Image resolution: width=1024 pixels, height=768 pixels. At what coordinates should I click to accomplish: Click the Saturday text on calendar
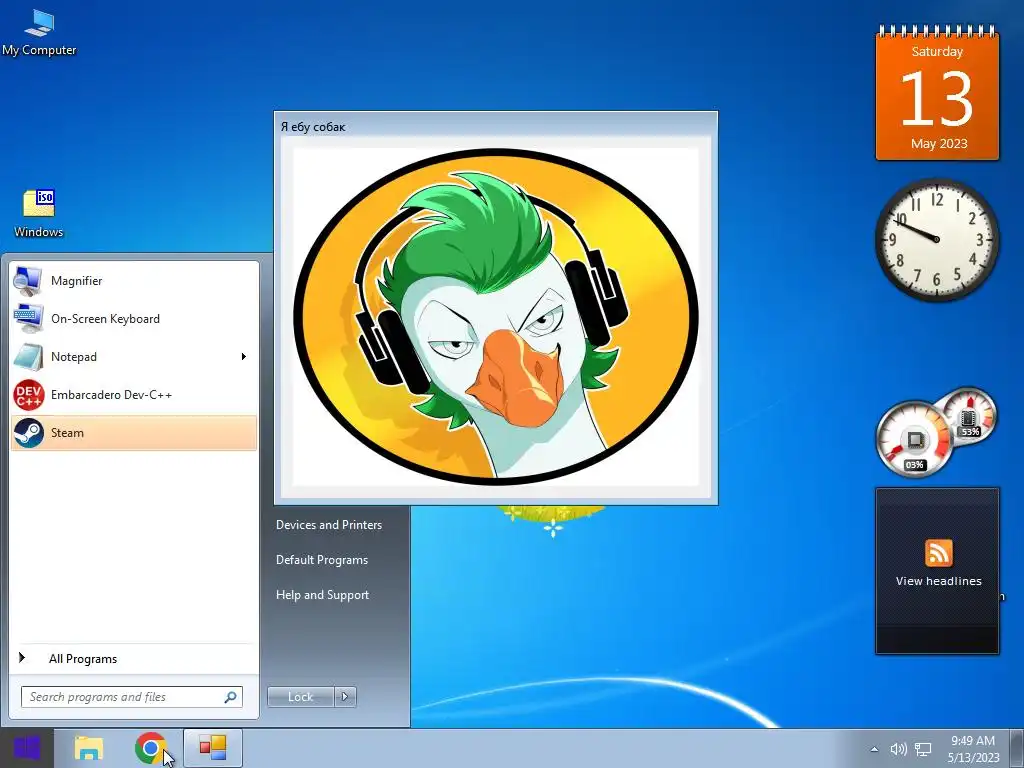pos(937,52)
